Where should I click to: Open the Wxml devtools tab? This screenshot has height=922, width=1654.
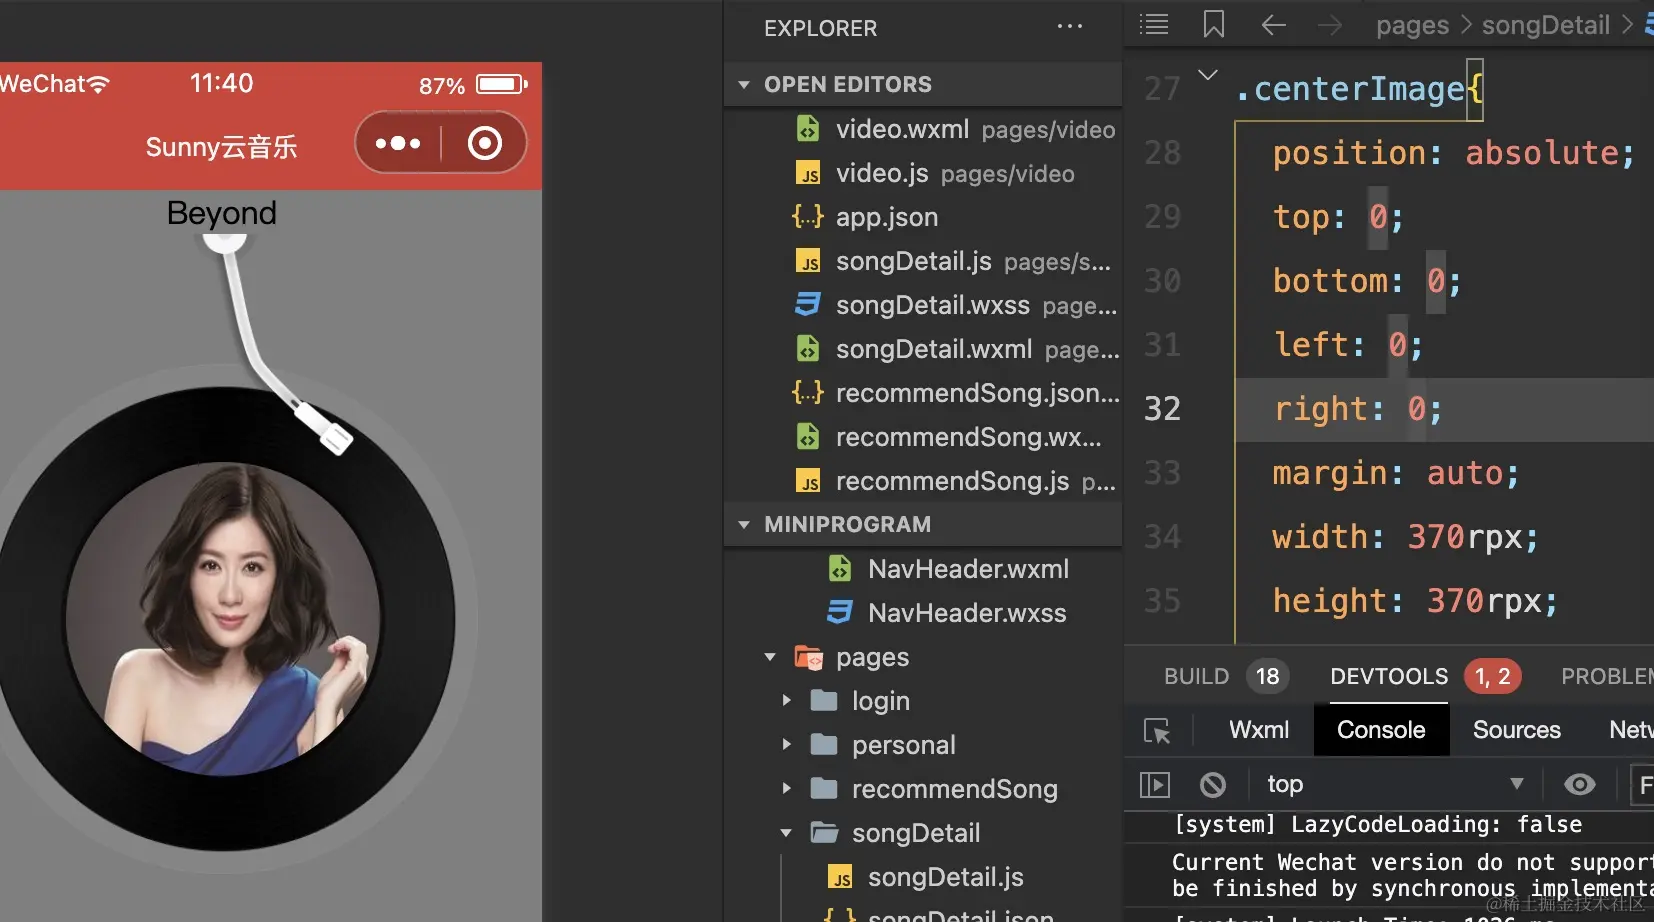[1258, 730]
